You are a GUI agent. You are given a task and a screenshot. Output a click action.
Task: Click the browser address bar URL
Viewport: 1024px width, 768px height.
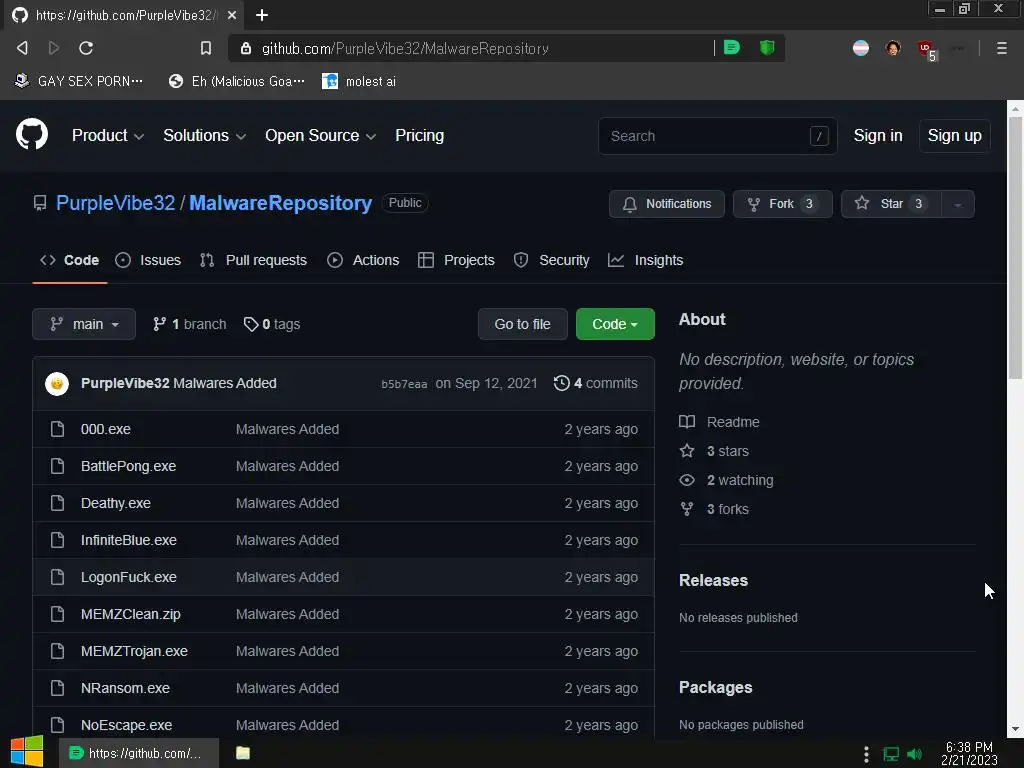tap(405, 48)
